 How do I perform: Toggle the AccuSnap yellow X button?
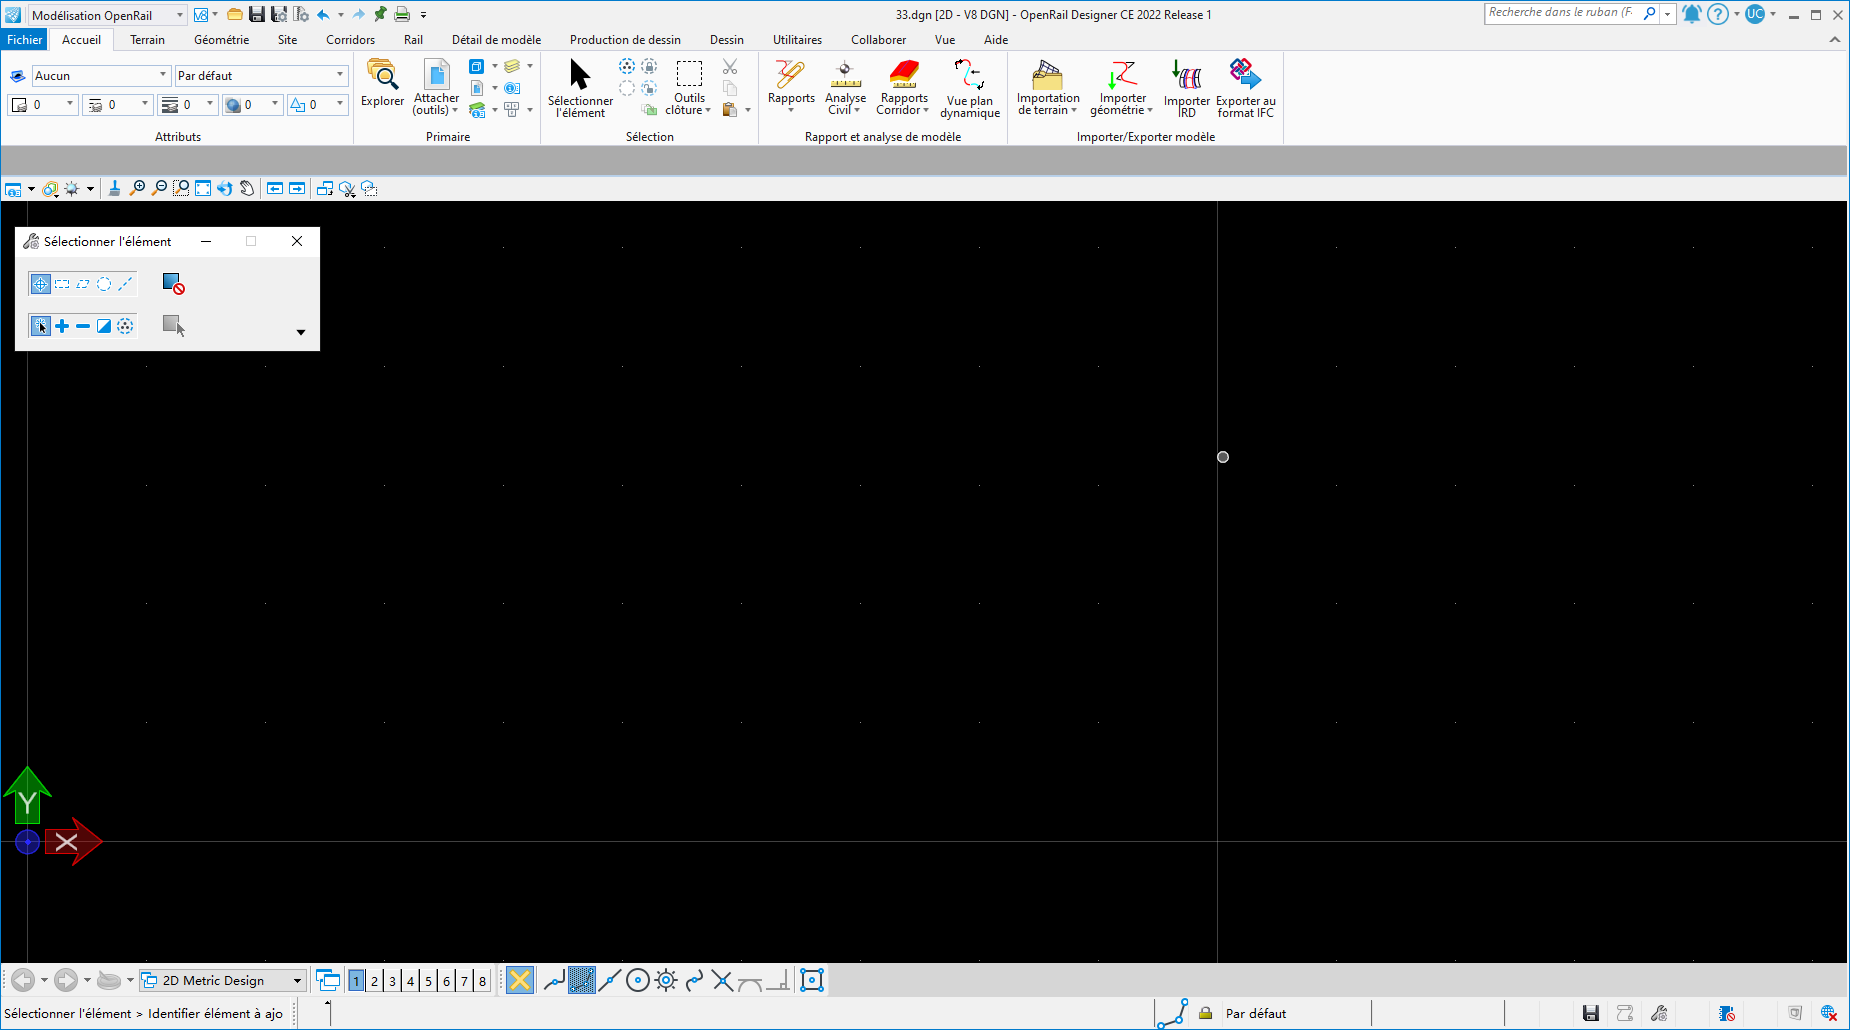point(520,980)
